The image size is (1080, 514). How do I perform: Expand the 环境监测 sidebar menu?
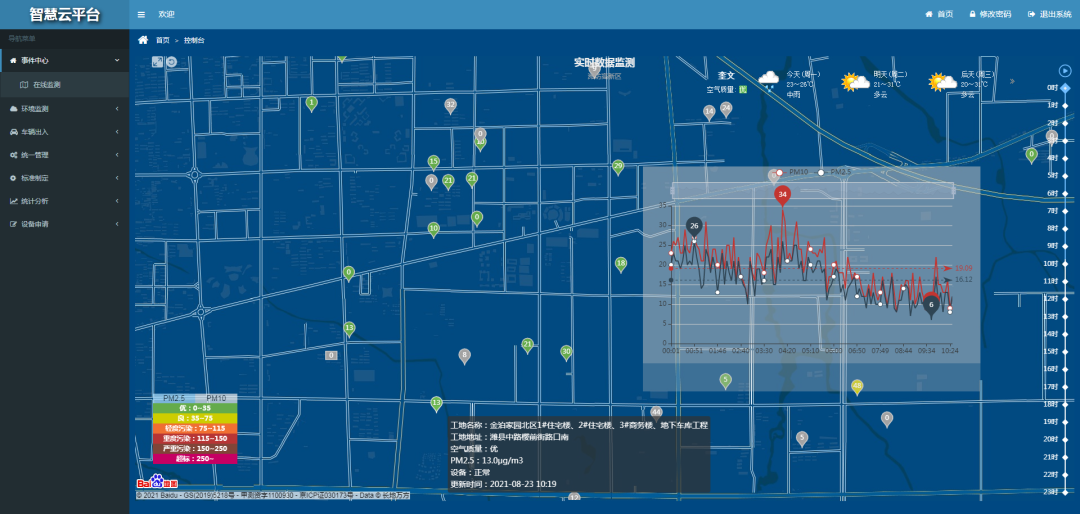pyautogui.click(x=64, y=108)
